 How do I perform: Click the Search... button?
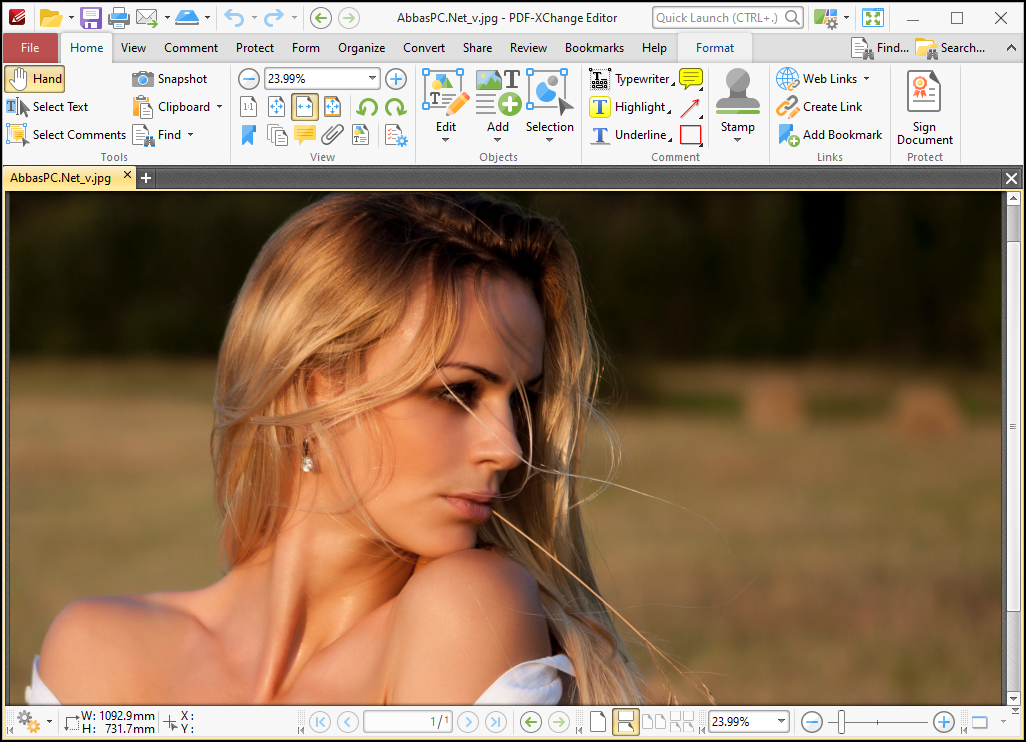coord(950,48)
